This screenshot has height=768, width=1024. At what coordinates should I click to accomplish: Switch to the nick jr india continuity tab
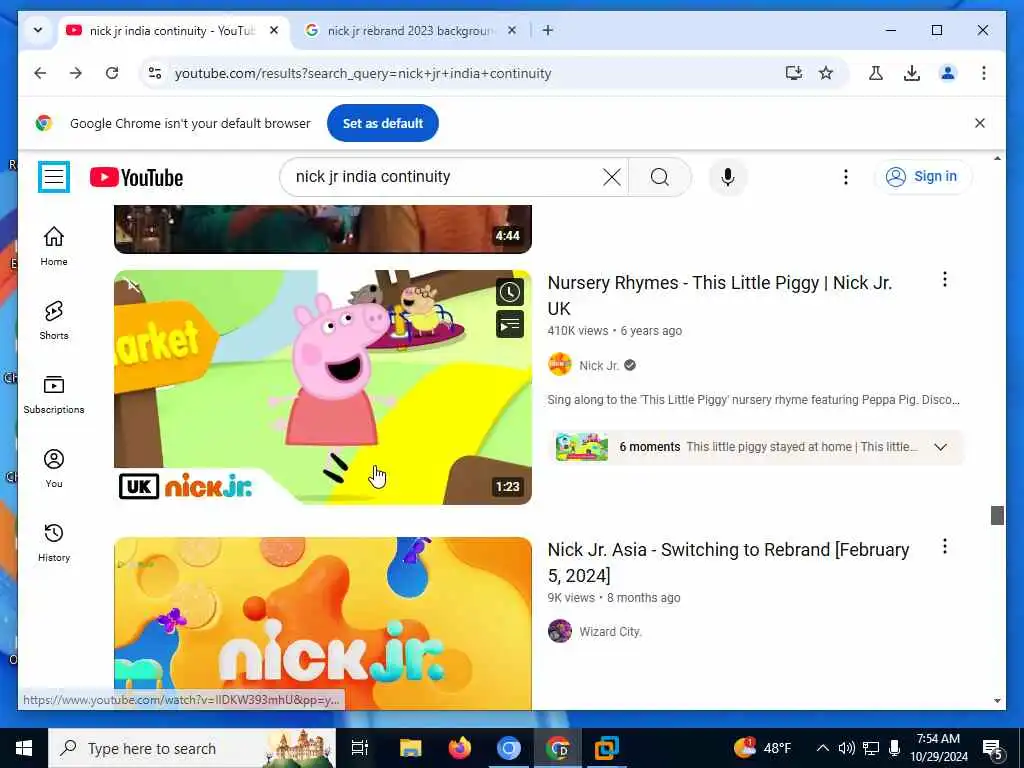(172, 31)
